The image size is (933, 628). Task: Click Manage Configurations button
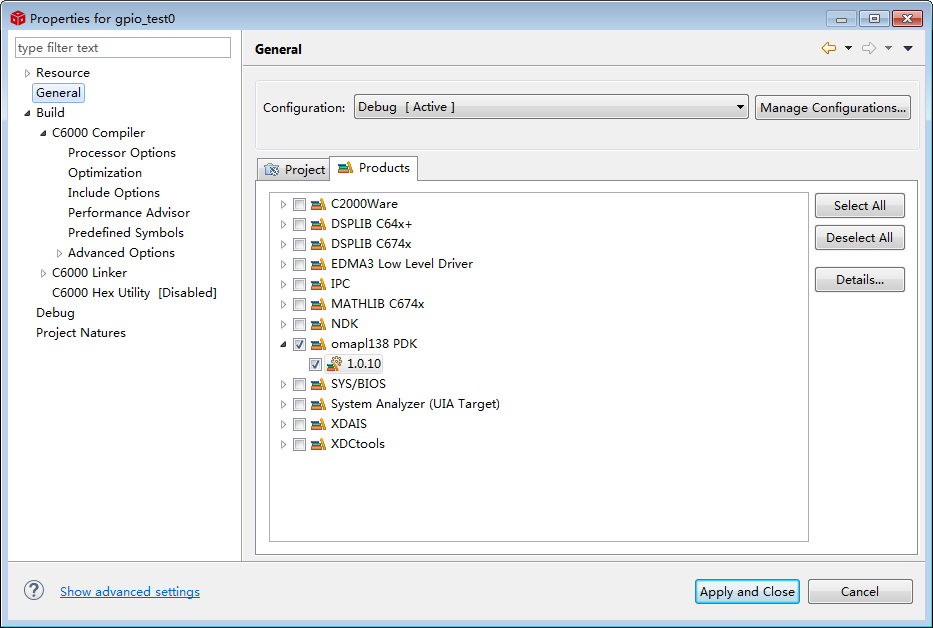pyautogui.click(x=832, y=108)
